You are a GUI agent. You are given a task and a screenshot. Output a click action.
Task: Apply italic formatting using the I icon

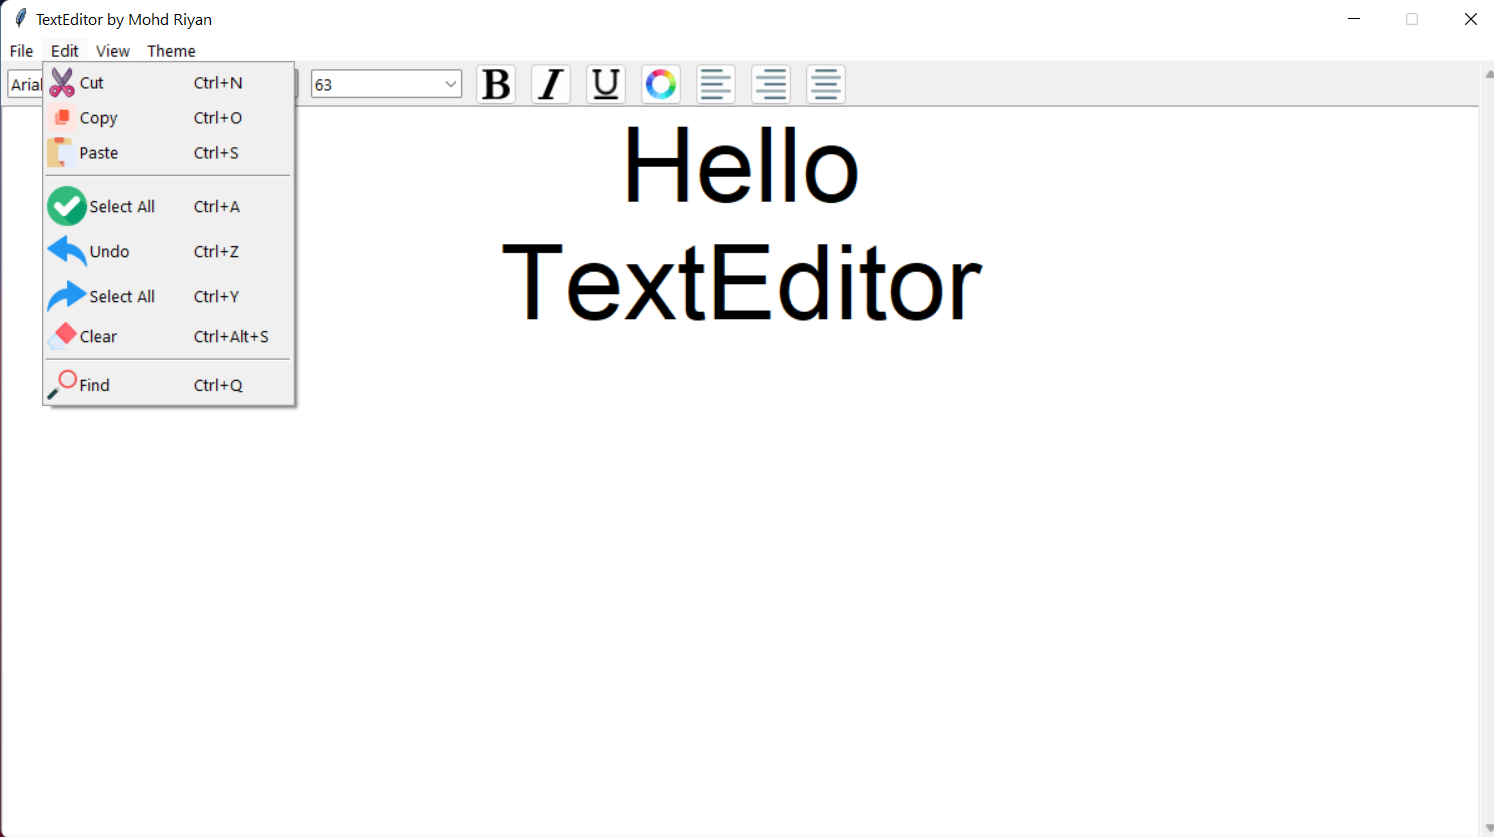pos(551,84)
